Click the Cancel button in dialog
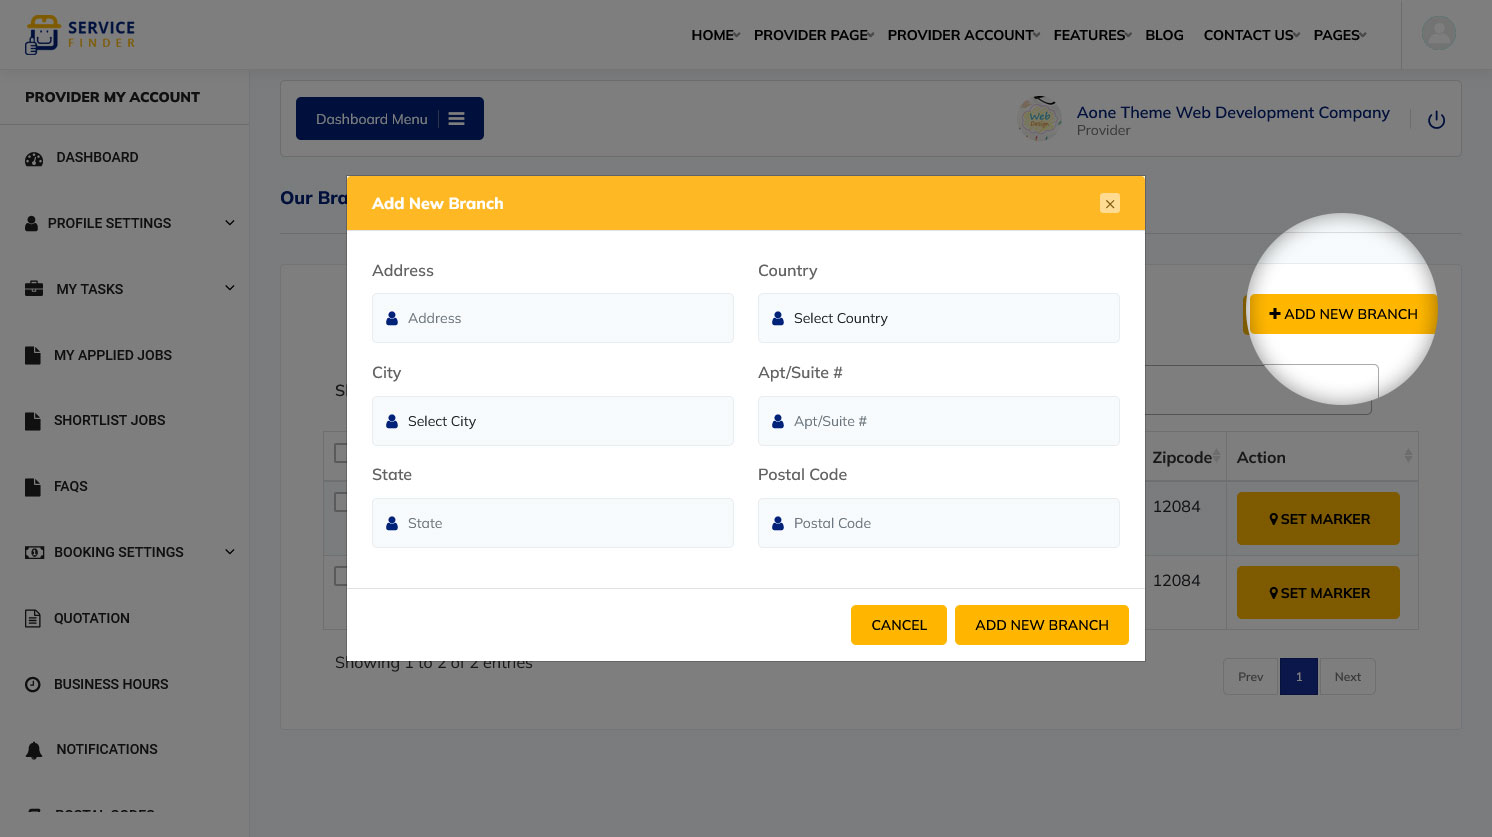This screenshot has height=837, width=1492. point(898,625)
